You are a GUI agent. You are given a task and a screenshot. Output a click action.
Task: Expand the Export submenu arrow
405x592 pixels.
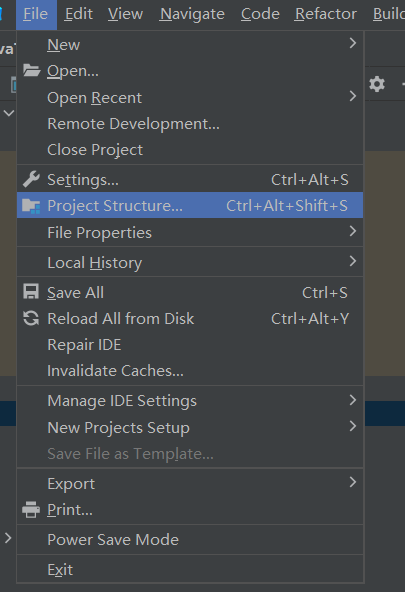tap(353, 482)
